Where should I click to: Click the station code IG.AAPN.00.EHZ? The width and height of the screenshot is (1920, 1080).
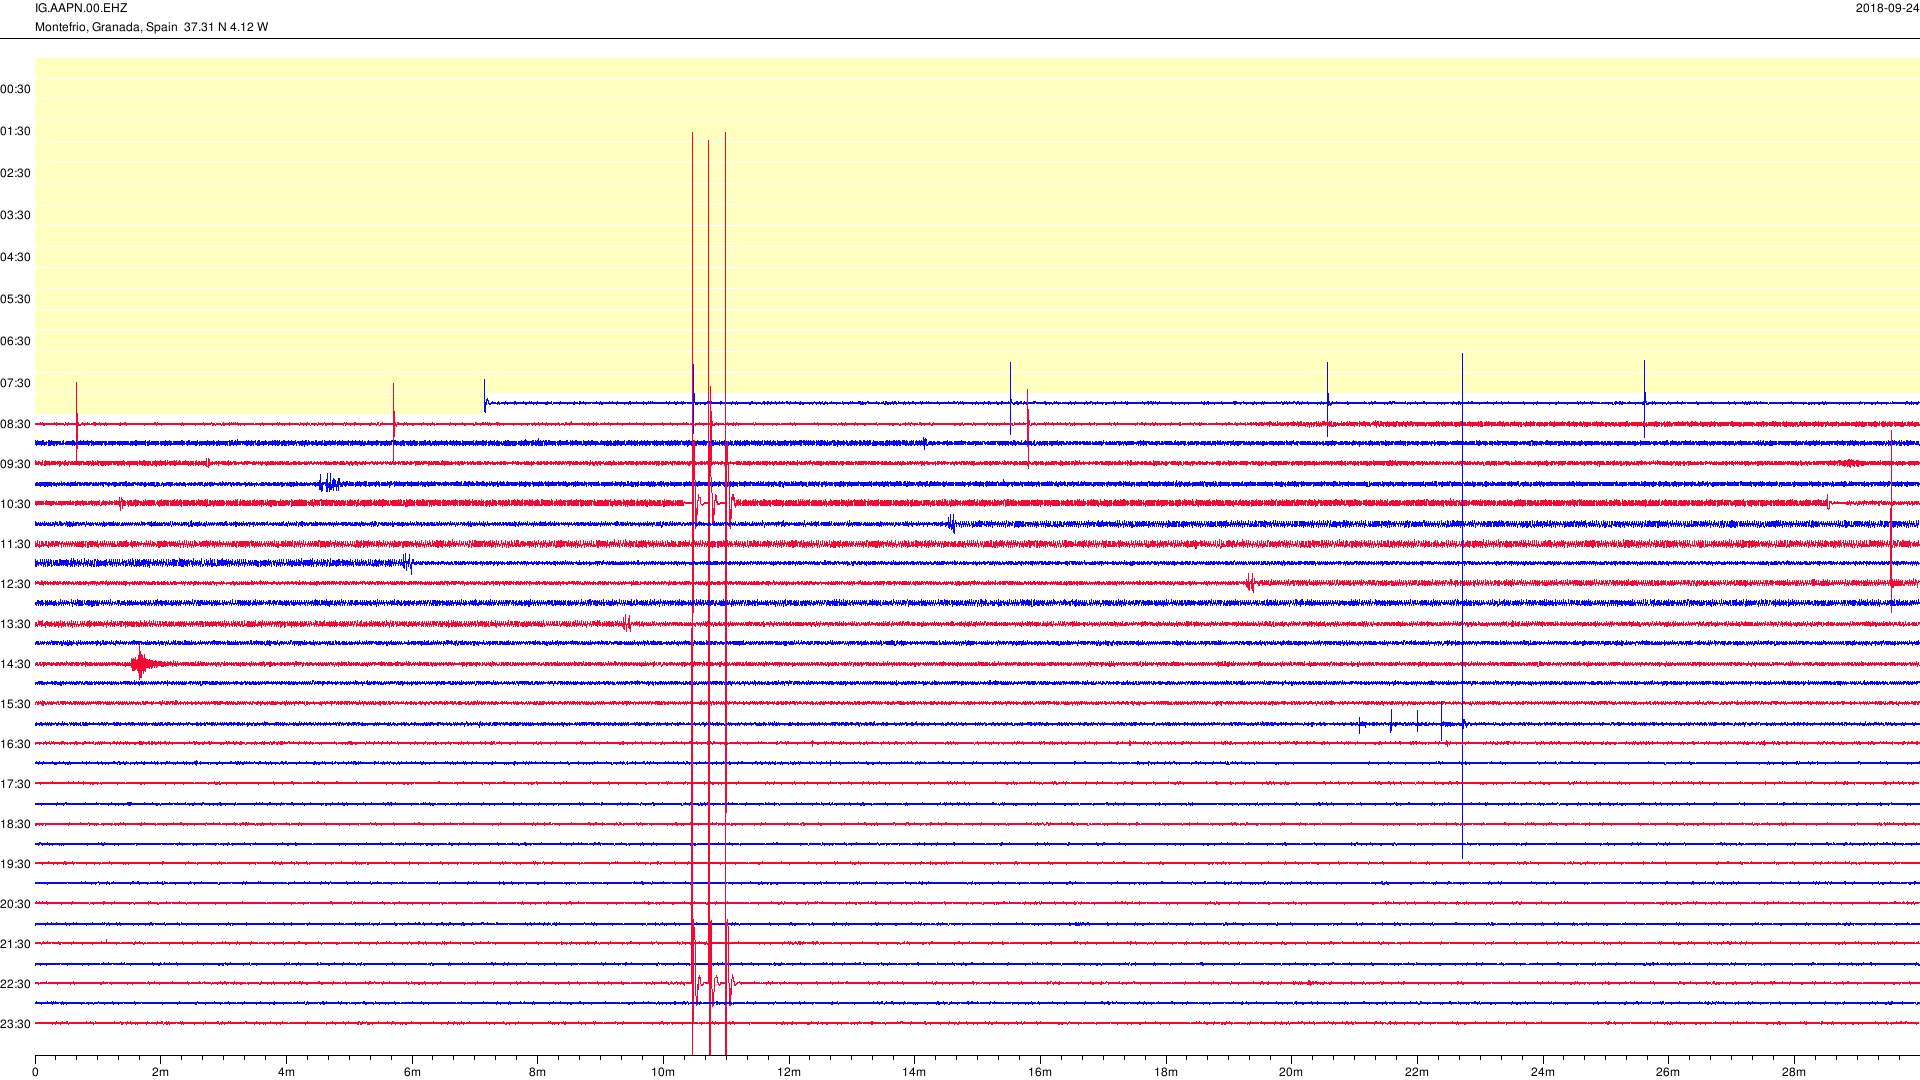tap(81, 8)
